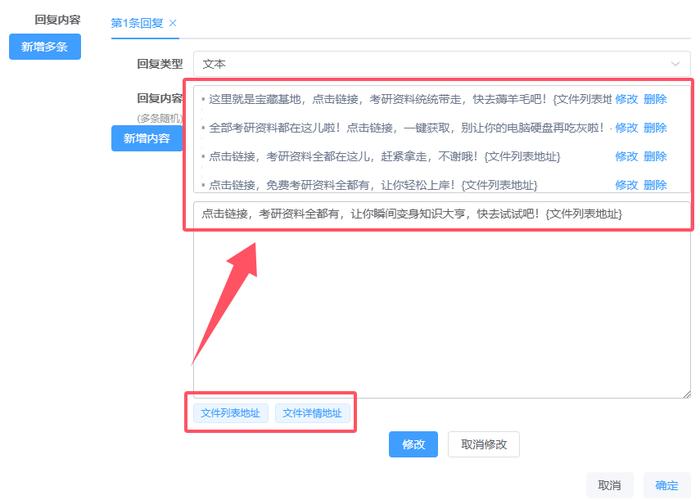The image size is (700, 500).
Task: Click 删除 for the 这里就是宝藏基地 reply
Action: 655,99
